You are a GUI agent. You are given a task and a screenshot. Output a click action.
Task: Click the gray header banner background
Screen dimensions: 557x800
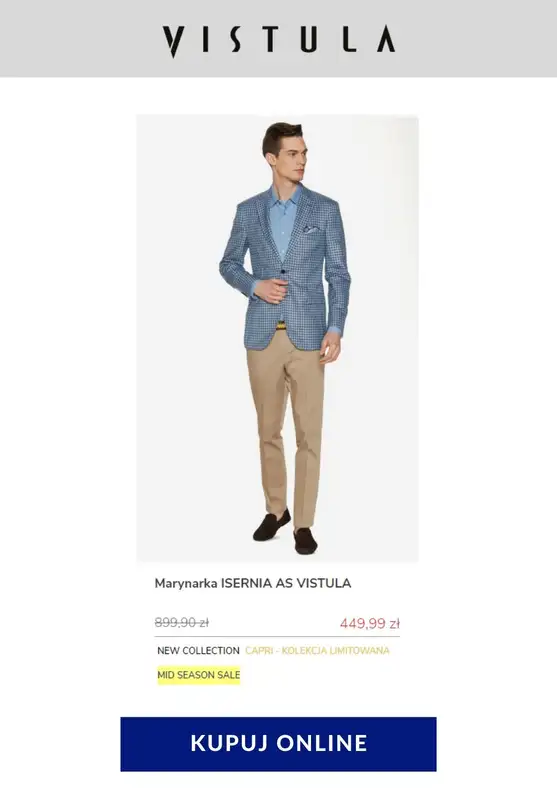[x=77, y=38]
